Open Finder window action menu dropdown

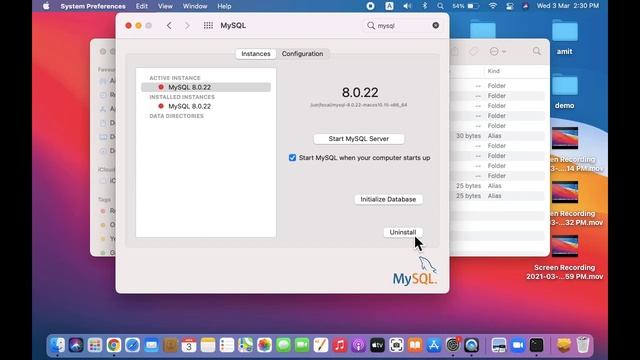[498, 51]
